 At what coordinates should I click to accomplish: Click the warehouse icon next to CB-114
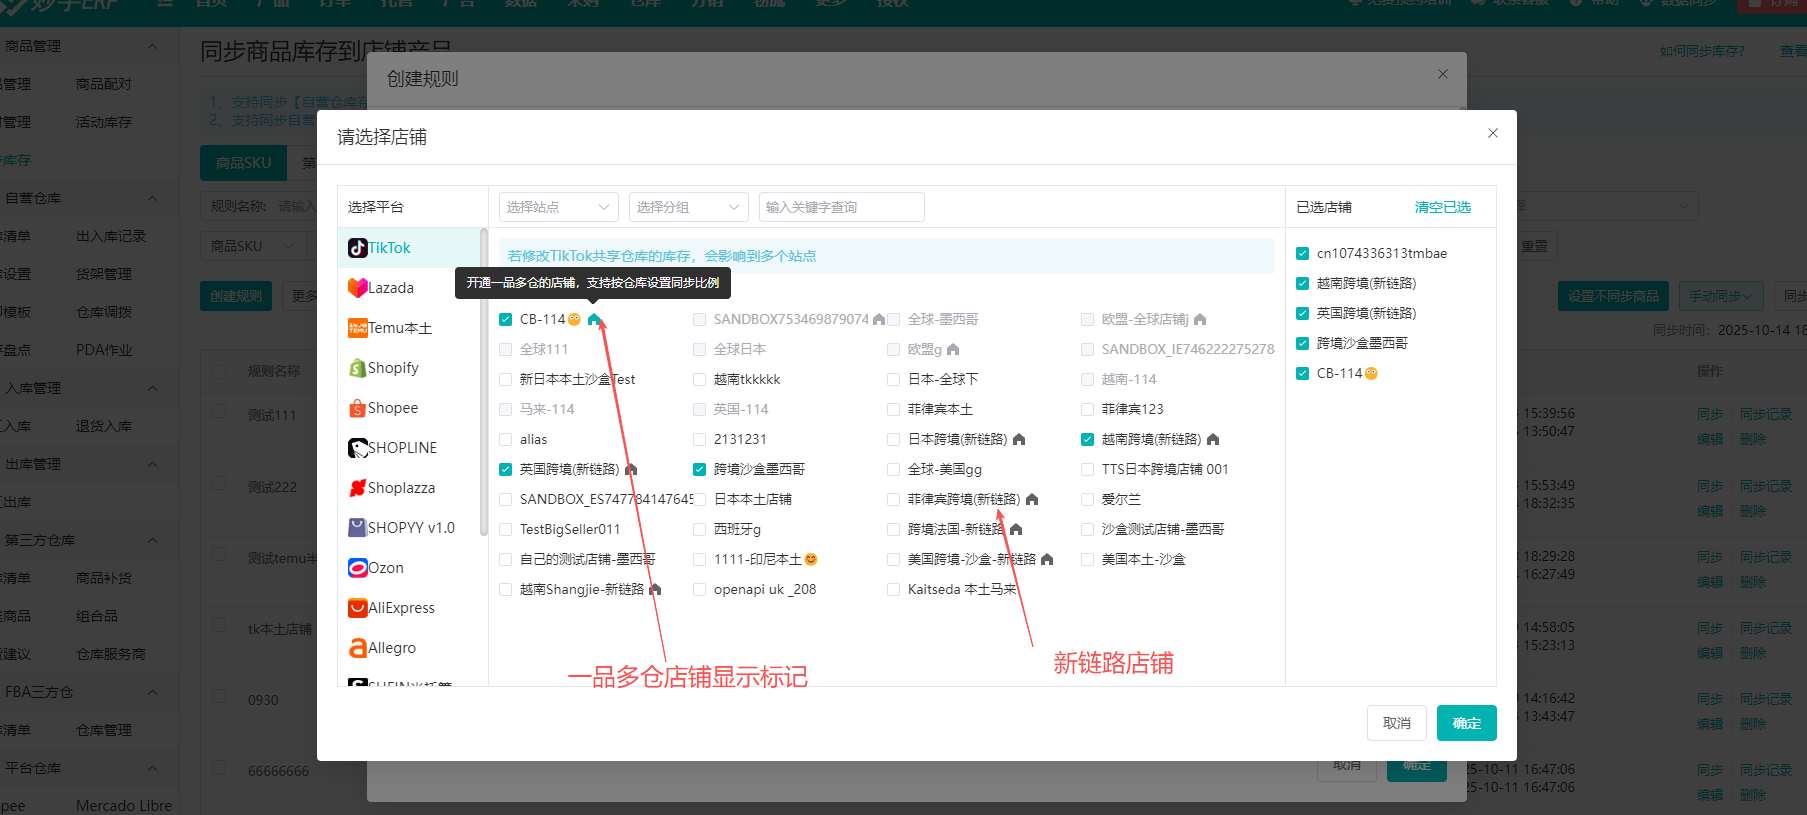coord(594,319)
